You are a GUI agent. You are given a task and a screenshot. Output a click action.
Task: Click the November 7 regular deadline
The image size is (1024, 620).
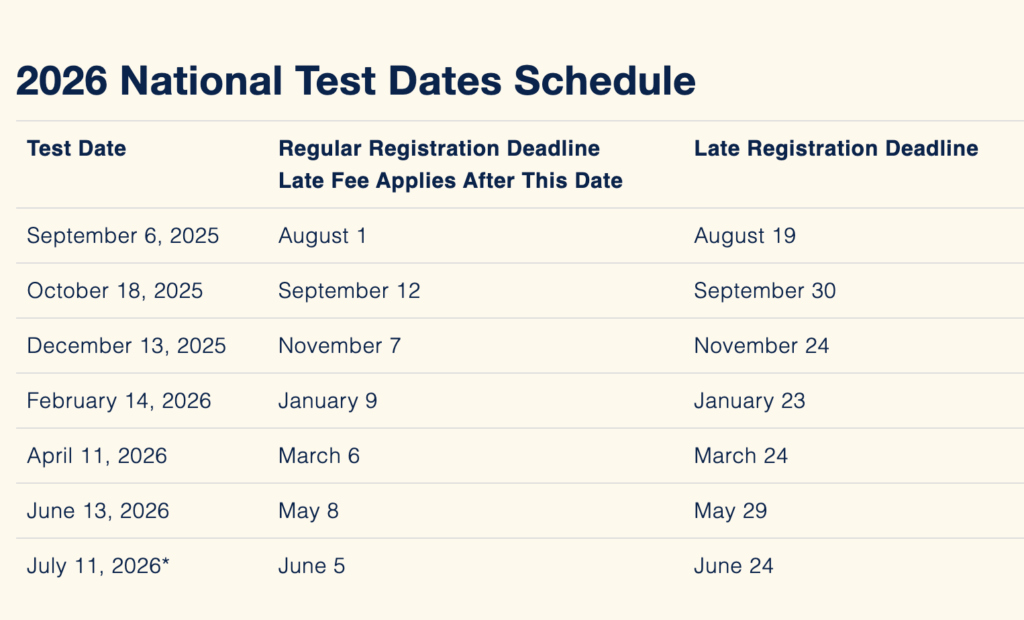click(339, 346)
